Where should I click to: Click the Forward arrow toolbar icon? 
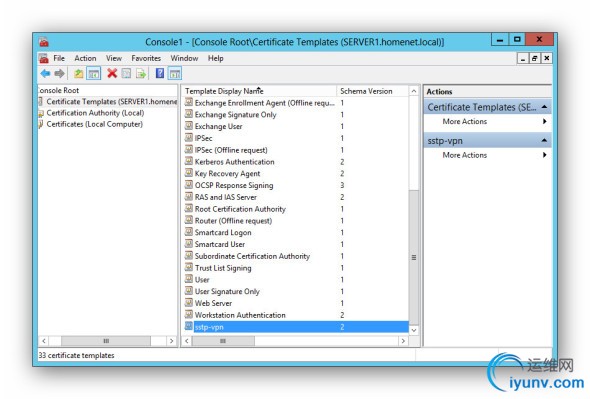click(59, 73)
